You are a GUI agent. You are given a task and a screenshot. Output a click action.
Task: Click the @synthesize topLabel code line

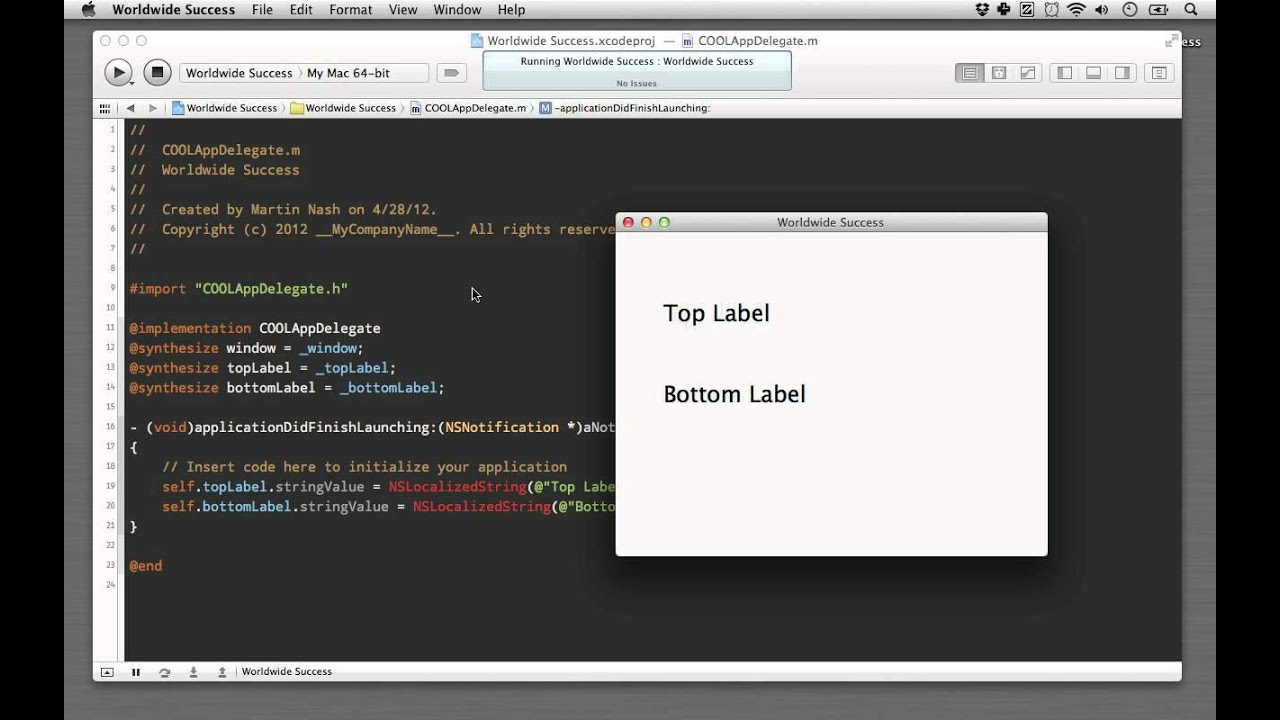point(262,368)
